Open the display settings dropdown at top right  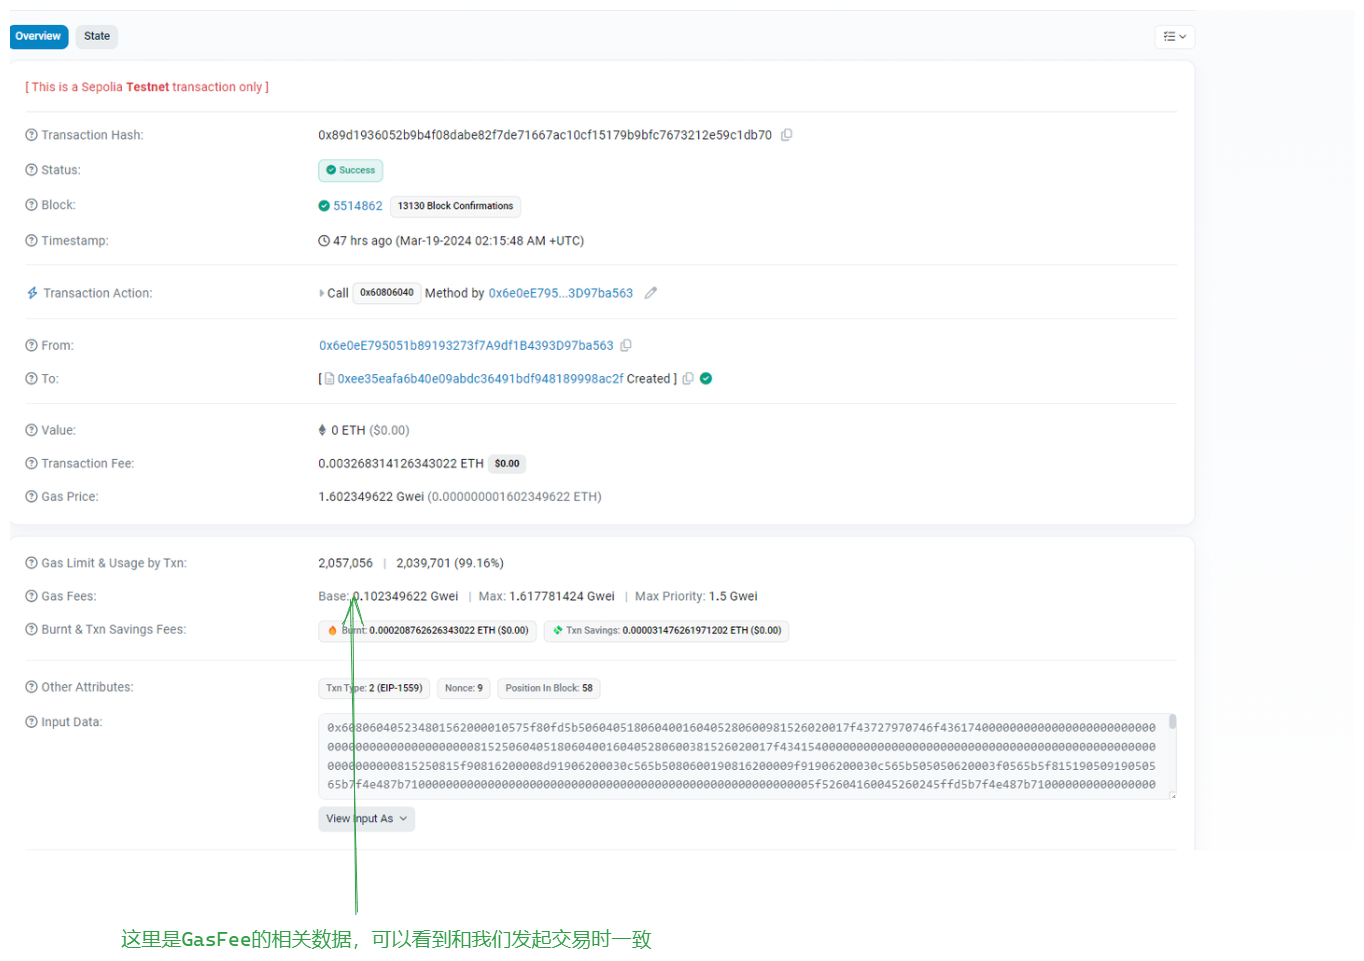pyautogui.click(x=1174, y=36)
